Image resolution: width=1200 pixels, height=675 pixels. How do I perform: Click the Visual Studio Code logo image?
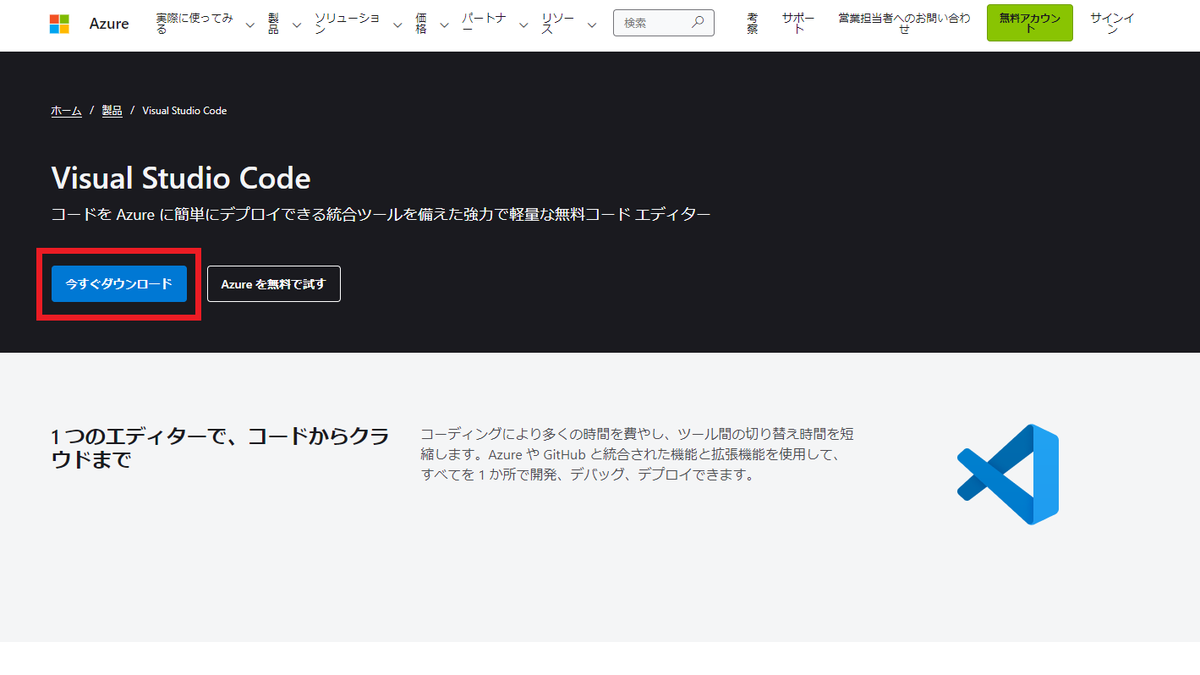[x=1006, y=473]
